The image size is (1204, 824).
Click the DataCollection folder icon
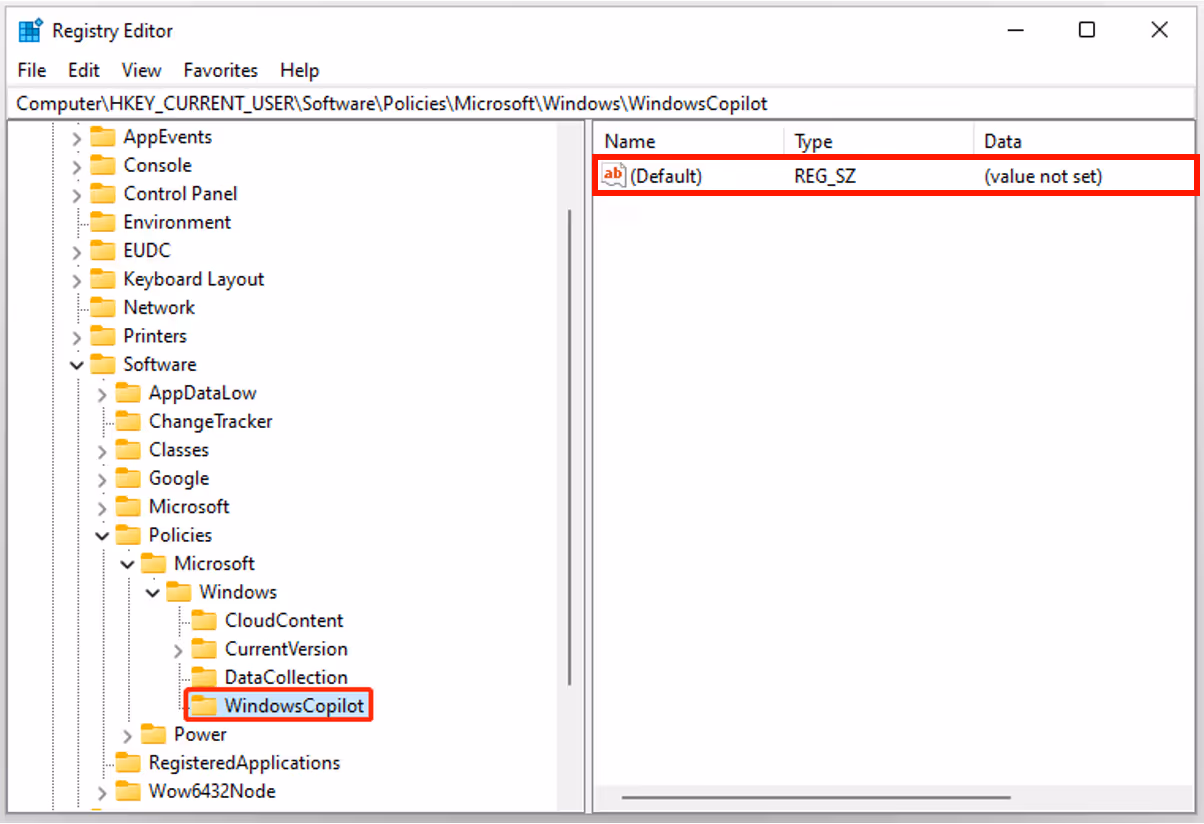tap(204, 677)
